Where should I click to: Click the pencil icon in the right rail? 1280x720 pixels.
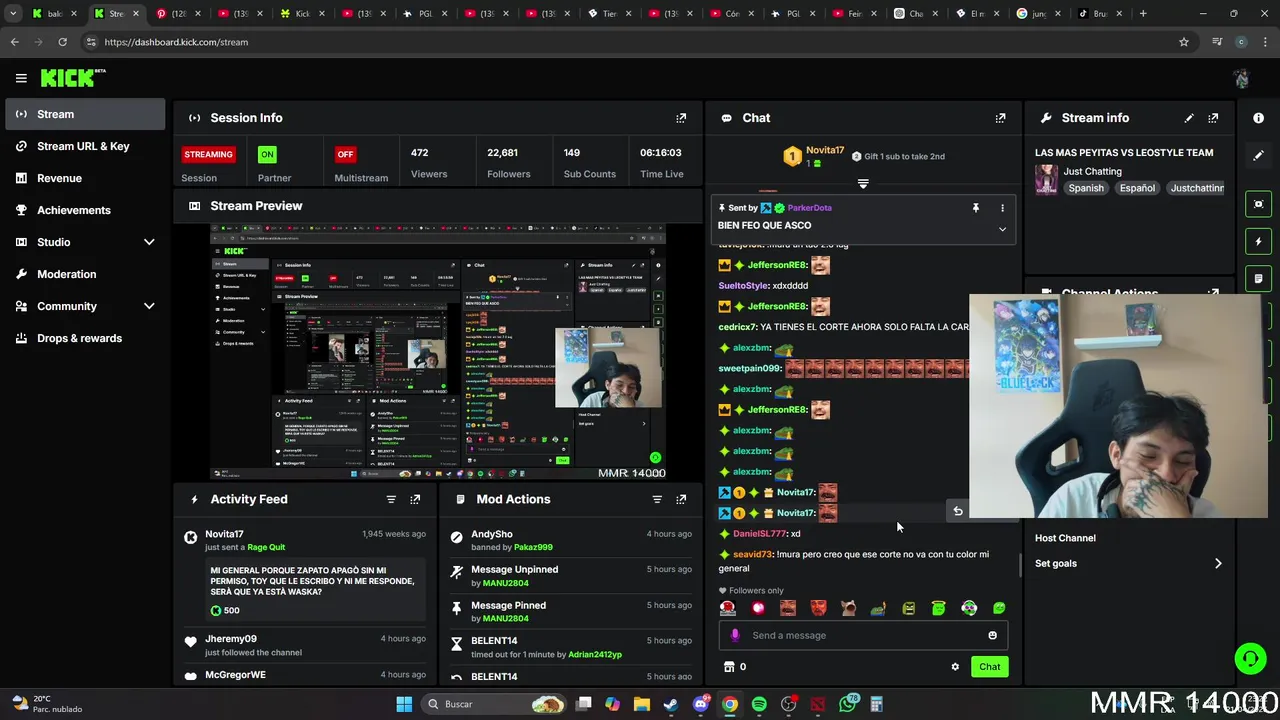[1258, 156]
